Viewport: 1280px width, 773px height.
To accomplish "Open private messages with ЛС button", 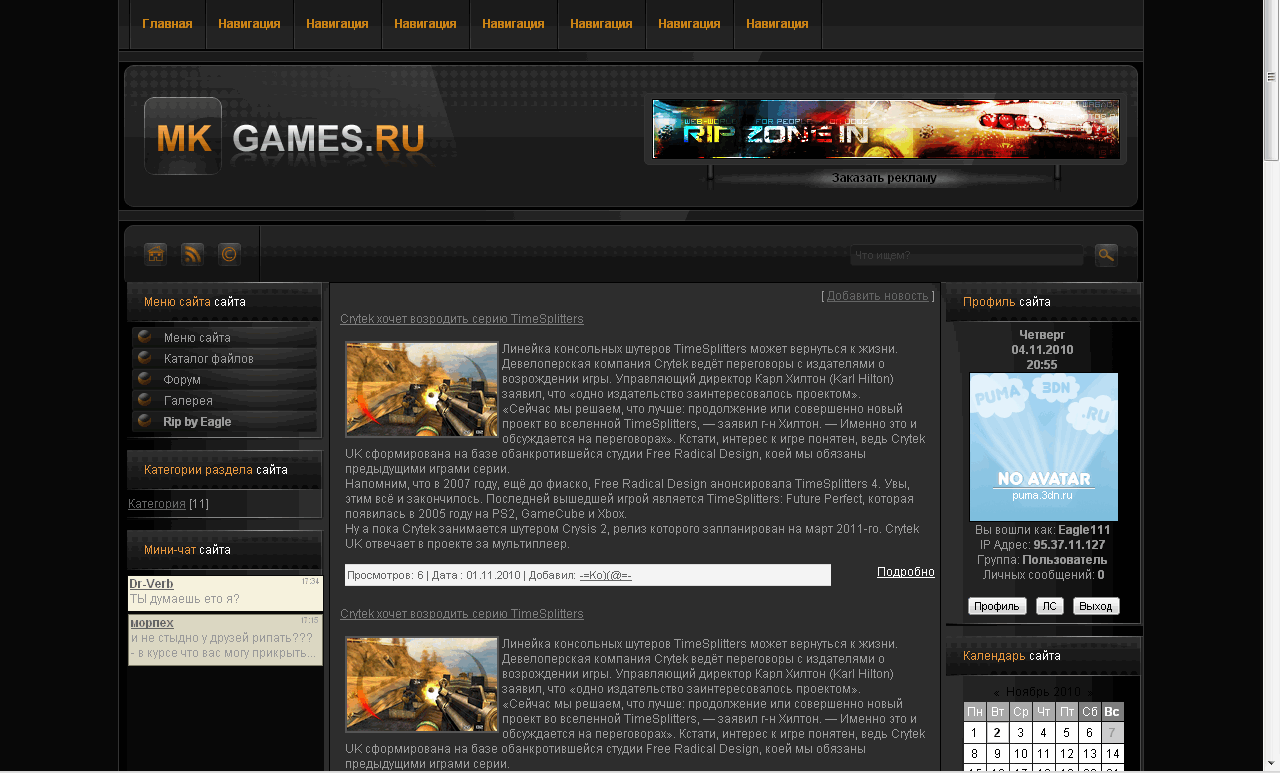I will pyautogui.click(x=1050, y=606).
